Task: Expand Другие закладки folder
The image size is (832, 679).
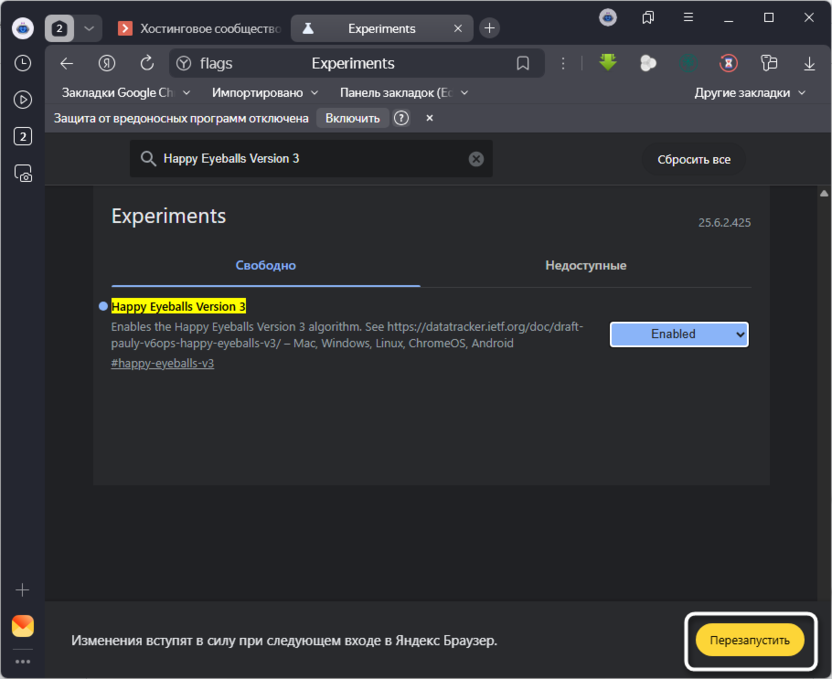Action: click(749, 93)
